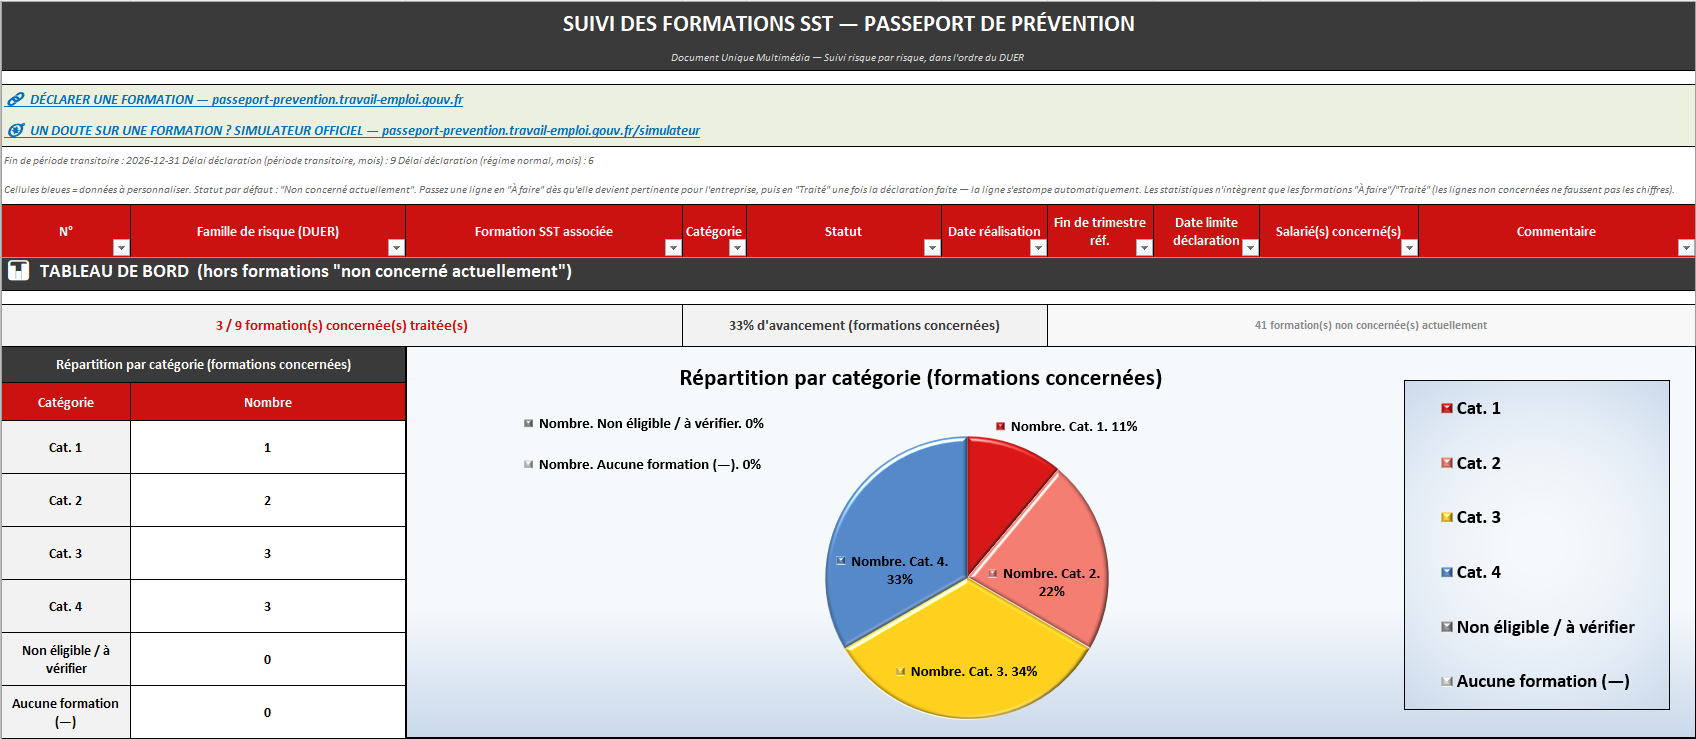Select the Nombre value in the Cat. 1 row
Image resolution: width=1696 pixels, height=739 pixels.
[268, 447]
